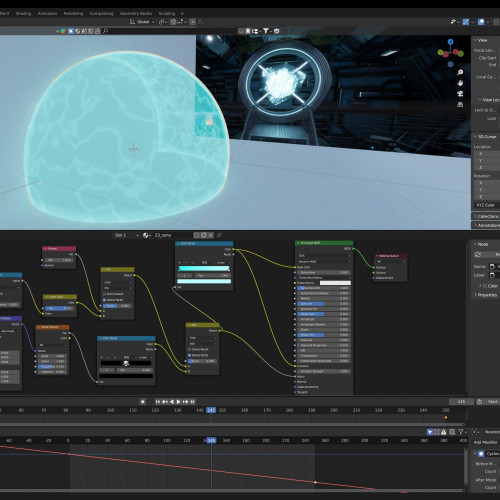Toggle show-errors warning icon in graph editor
The height and width of the screenshot is (500, 500).
(444, 432)
